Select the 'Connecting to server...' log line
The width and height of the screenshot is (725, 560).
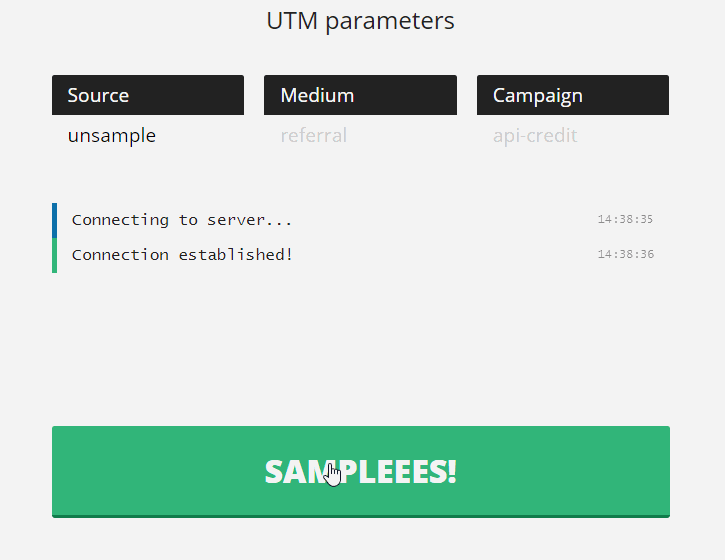[182, 220]
